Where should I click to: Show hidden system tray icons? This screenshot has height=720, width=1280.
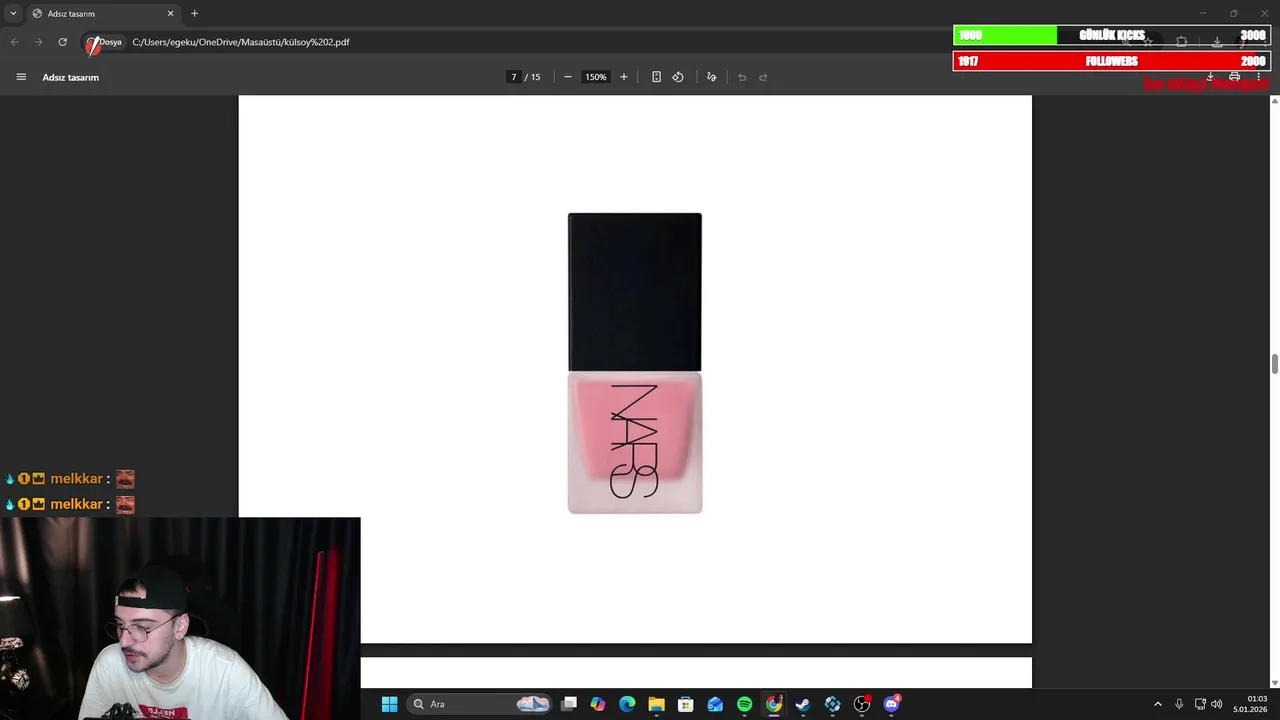(x=1158, y=704)
